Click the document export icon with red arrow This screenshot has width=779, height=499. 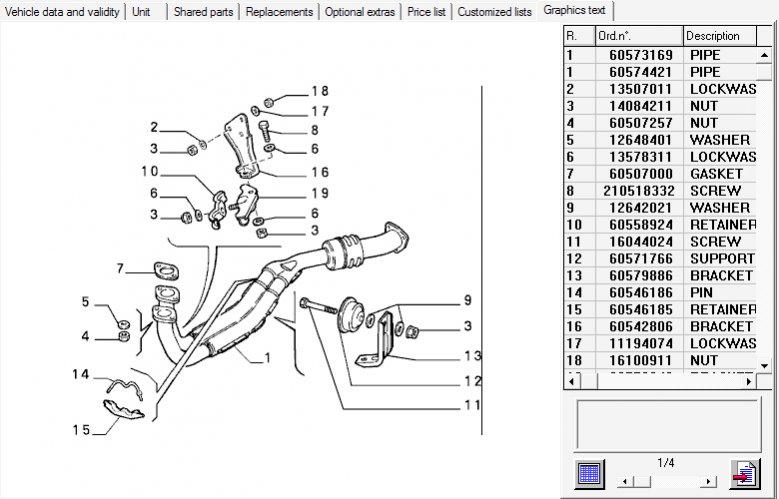point(743,473)
